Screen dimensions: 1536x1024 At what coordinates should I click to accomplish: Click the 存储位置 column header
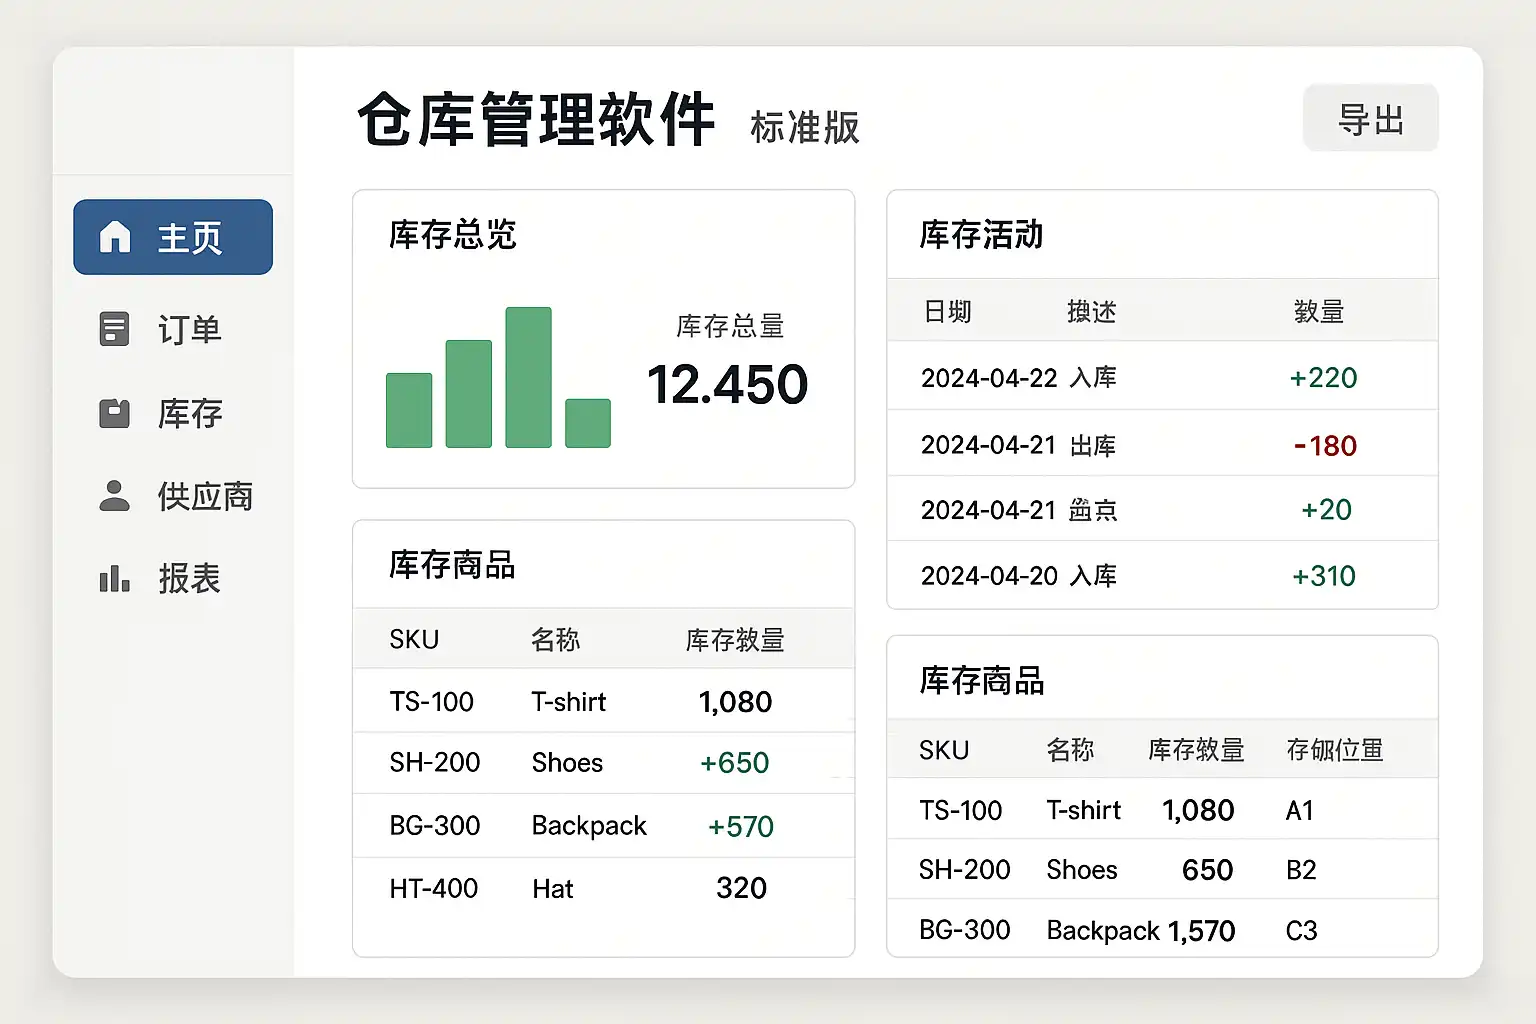[1334, 750]
